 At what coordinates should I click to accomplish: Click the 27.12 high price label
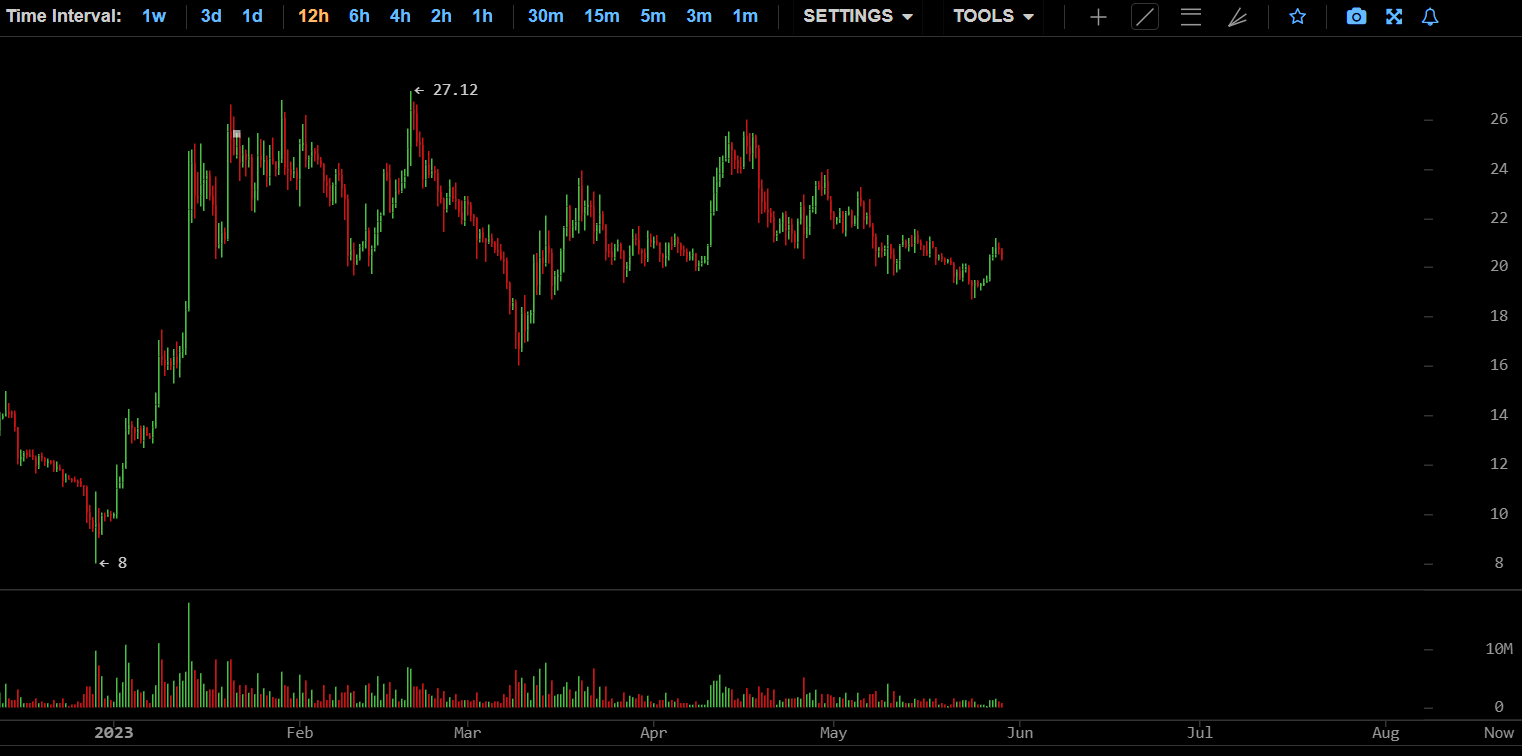coord(455,90)
